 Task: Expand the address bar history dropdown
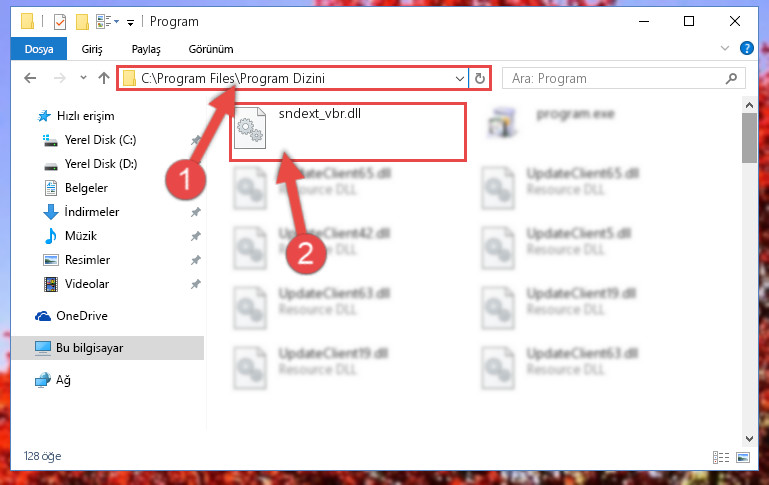pos(460,78)
